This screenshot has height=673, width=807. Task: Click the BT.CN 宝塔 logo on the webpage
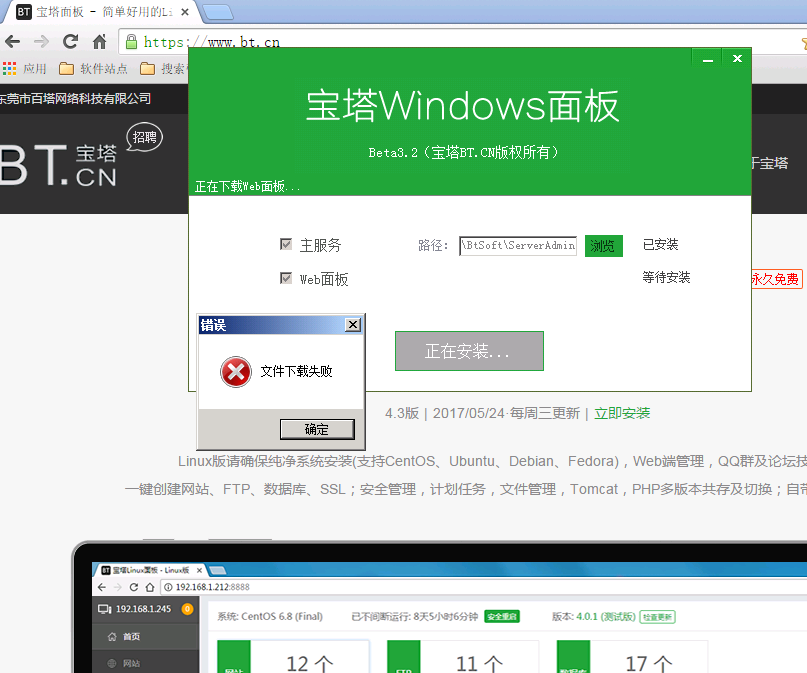click(x=58, y=164)
